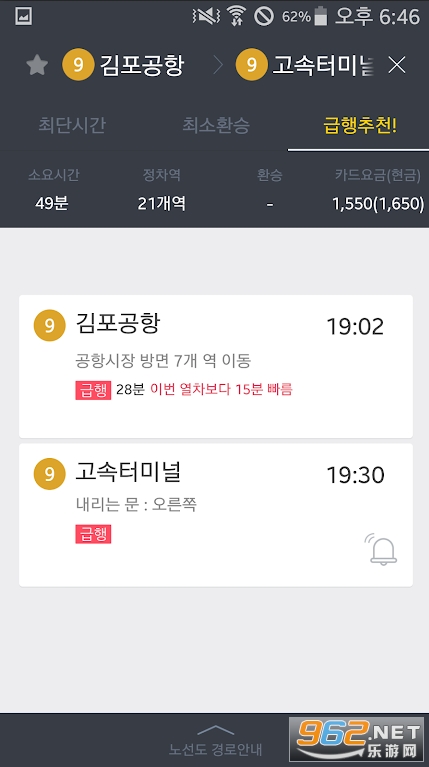Open the 김포공항 departure card

click(x=216, y=366)
